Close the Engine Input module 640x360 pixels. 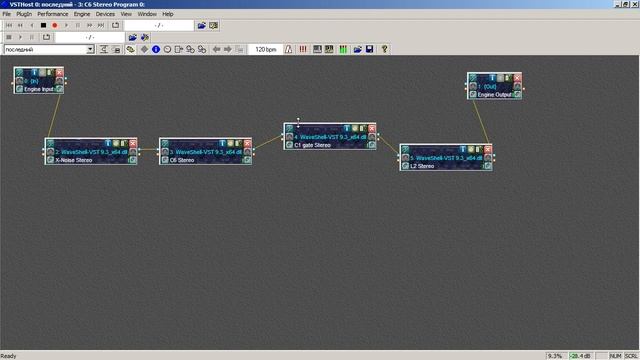(60, 73)
